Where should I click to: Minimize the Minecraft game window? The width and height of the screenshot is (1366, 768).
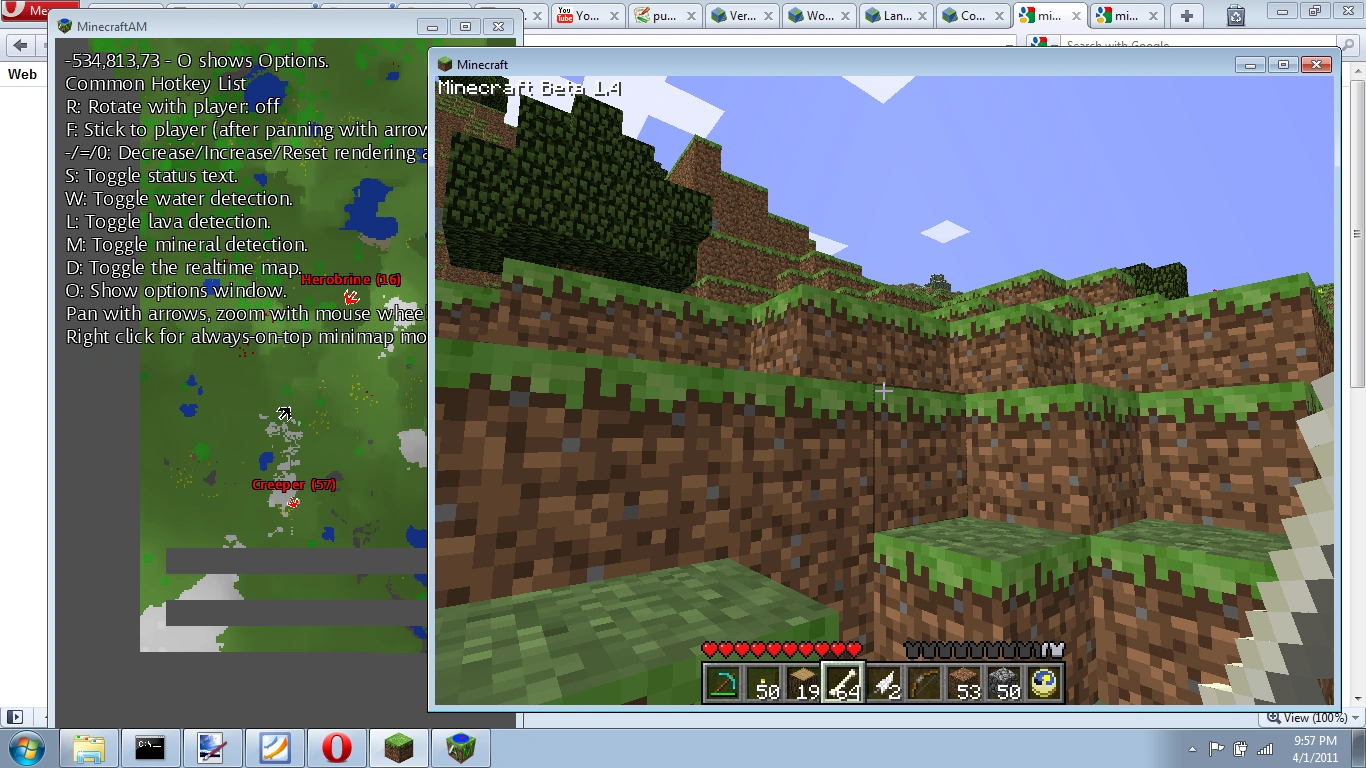(x=1250, y=65)
